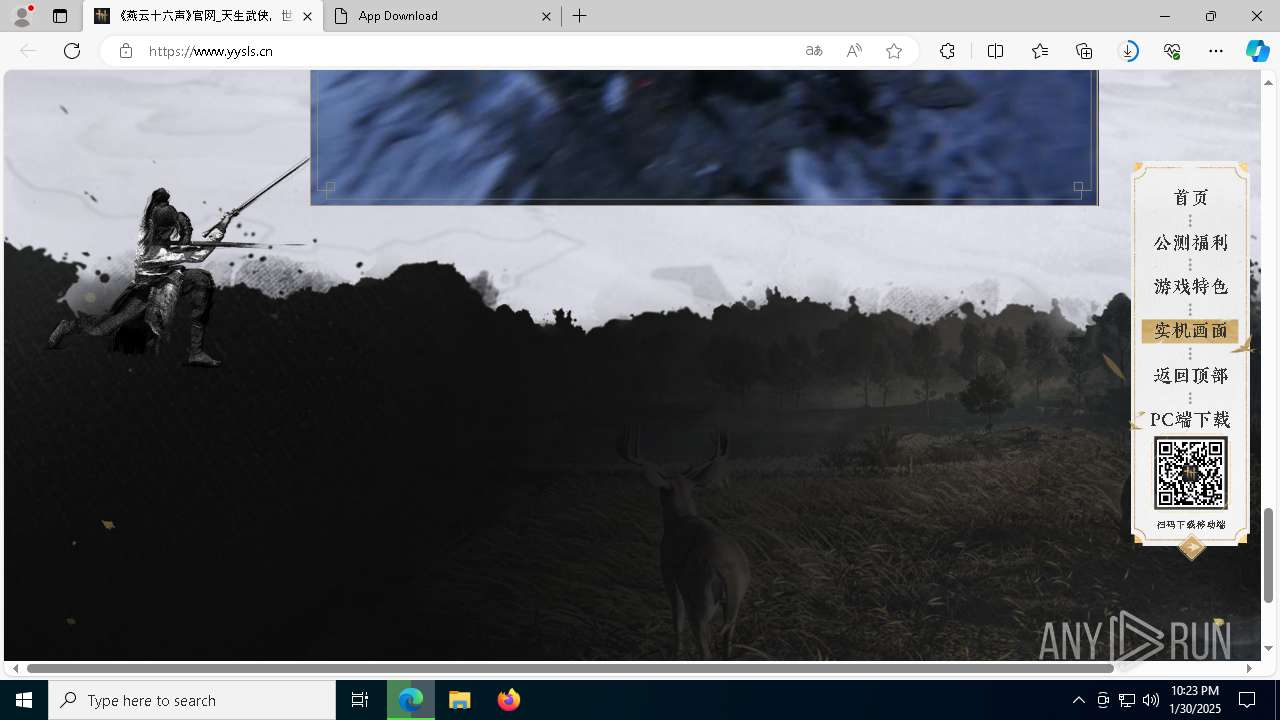Open Settings and more menu
The image size is (1280, 720).
tap(1216, 51)
